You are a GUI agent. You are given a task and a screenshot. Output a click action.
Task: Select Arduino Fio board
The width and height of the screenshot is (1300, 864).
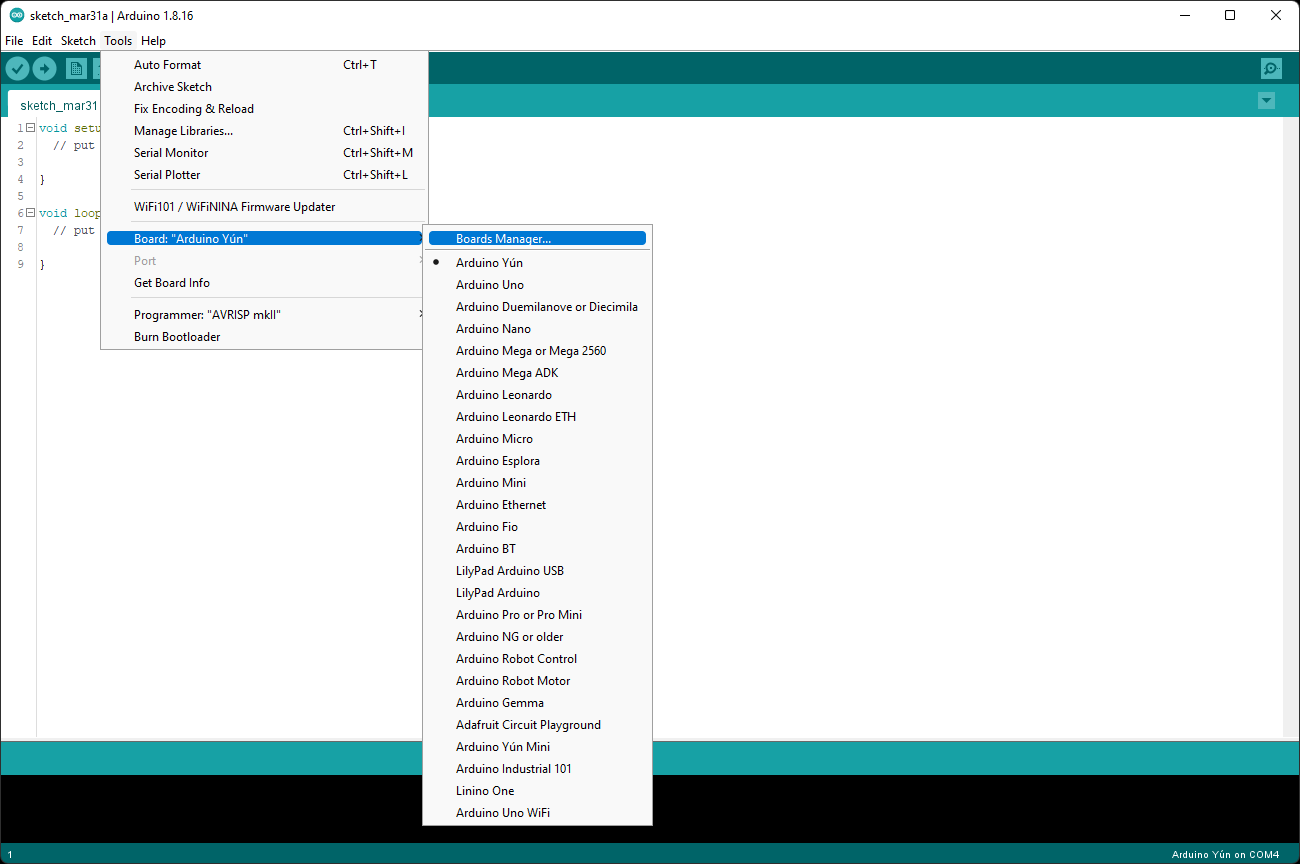pos(537,527)
